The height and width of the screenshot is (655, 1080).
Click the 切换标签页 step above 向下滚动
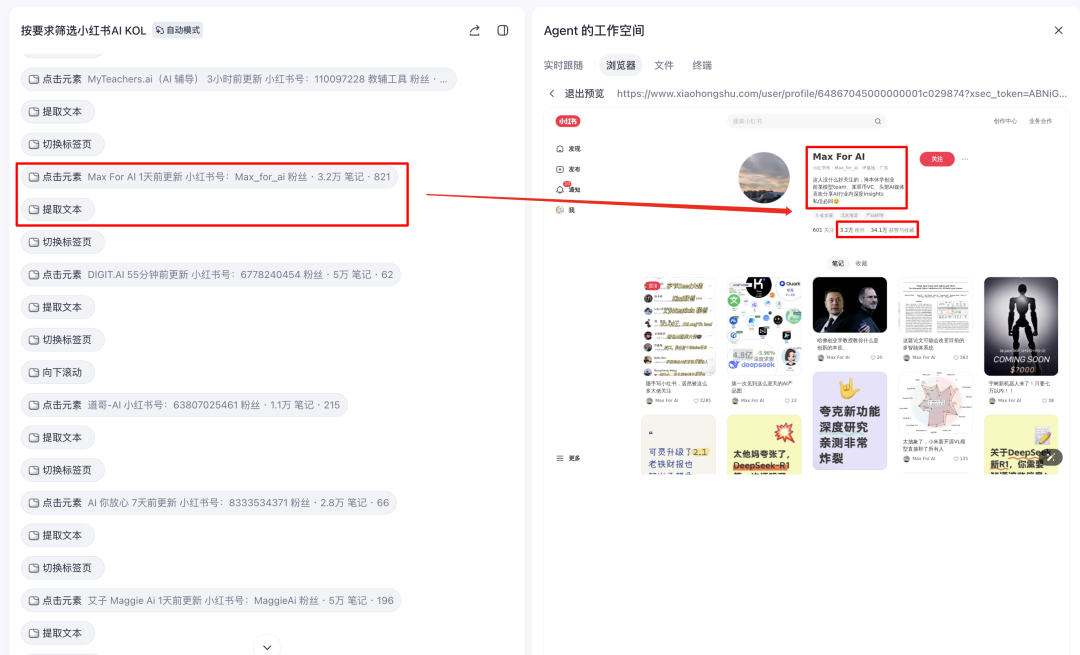(x=63, y=340)
